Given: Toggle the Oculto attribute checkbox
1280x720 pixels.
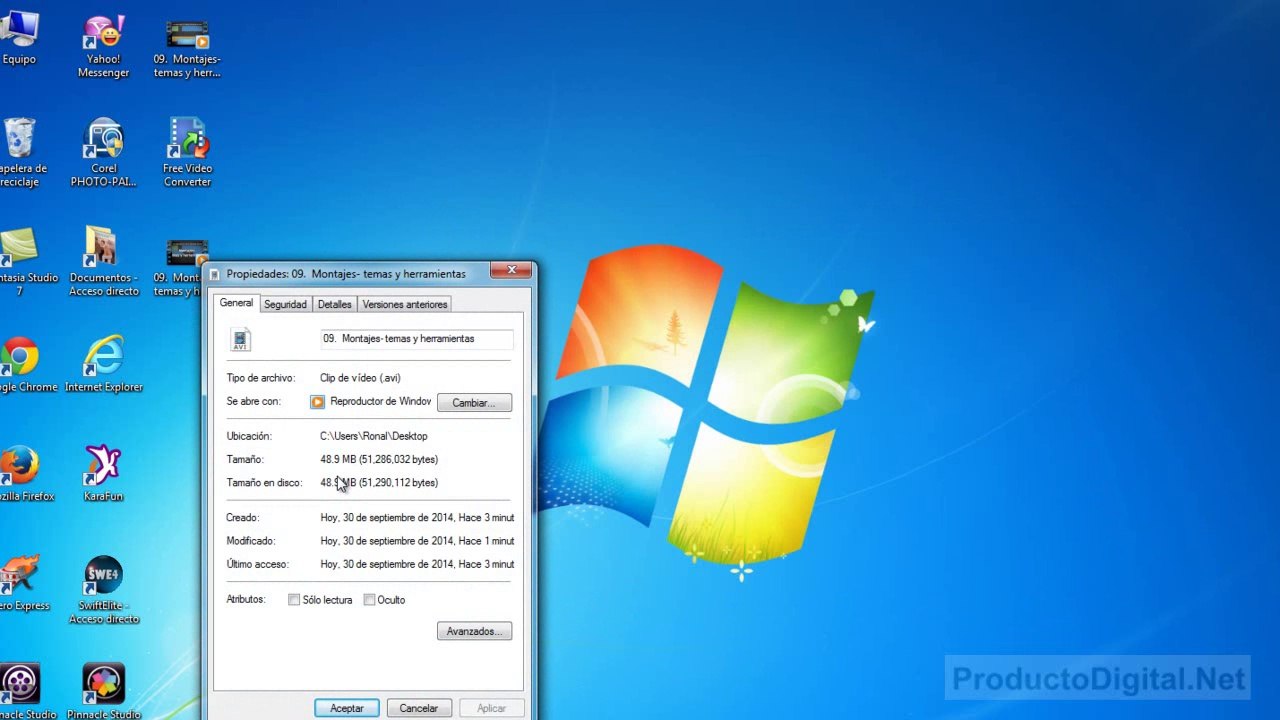Looking at the screenshot, I should click(369, 600).
